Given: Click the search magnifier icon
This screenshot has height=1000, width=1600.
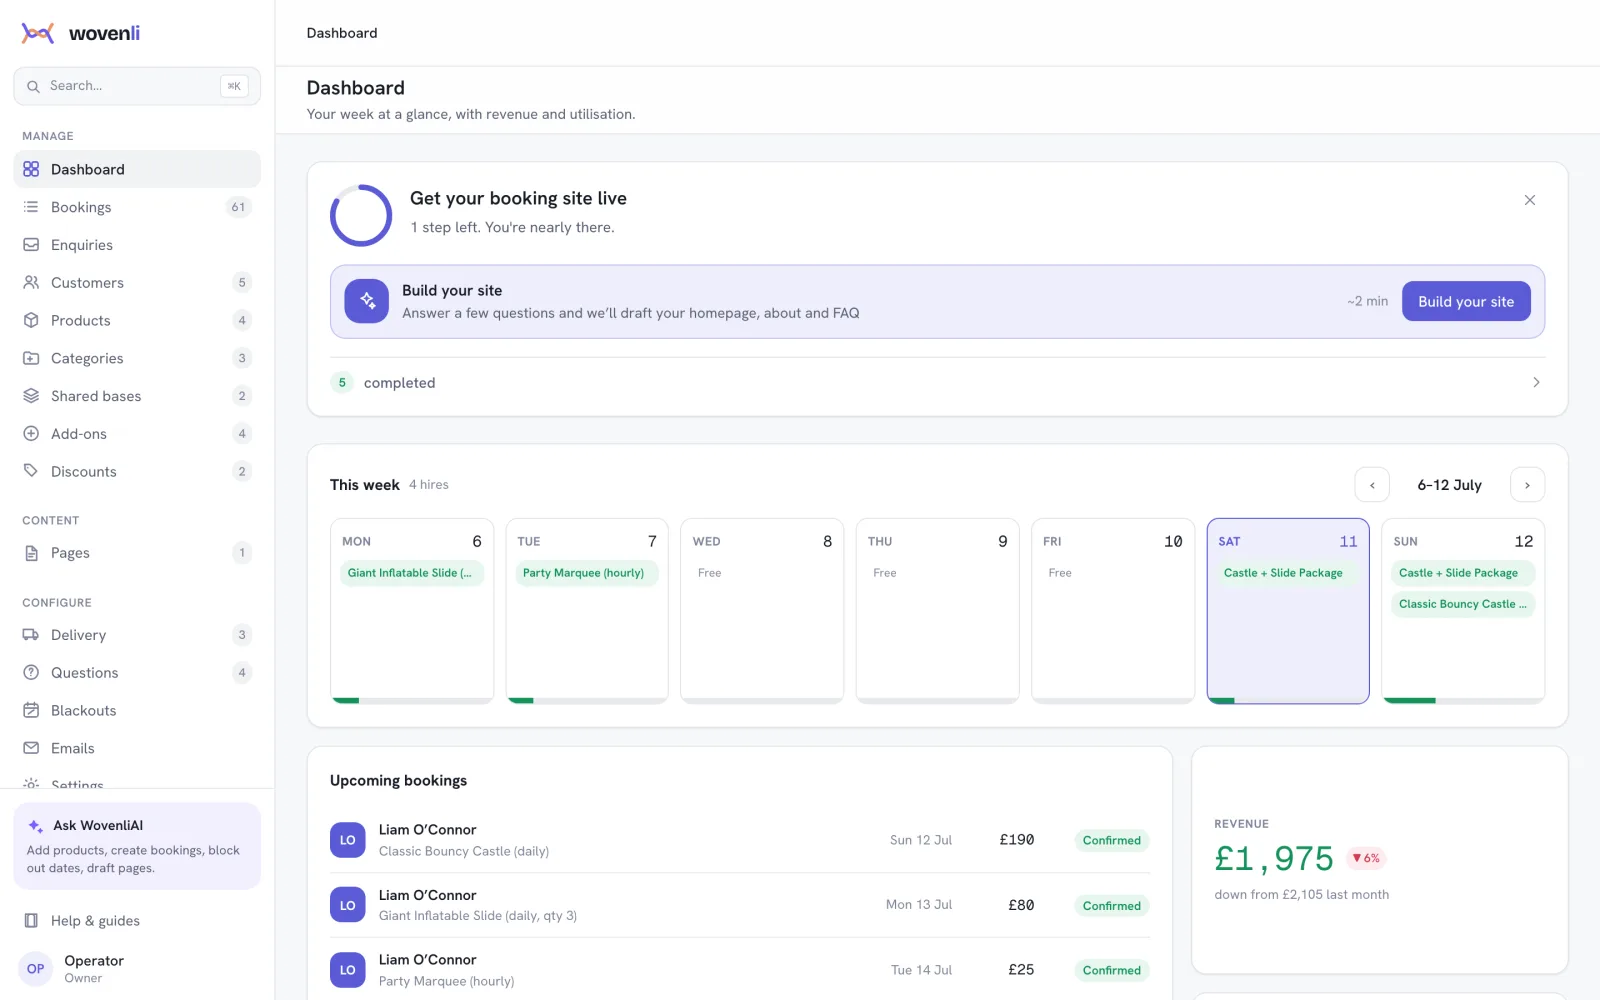Looking at the screenshot, I should pyautogui.click(x=33, y=86).
